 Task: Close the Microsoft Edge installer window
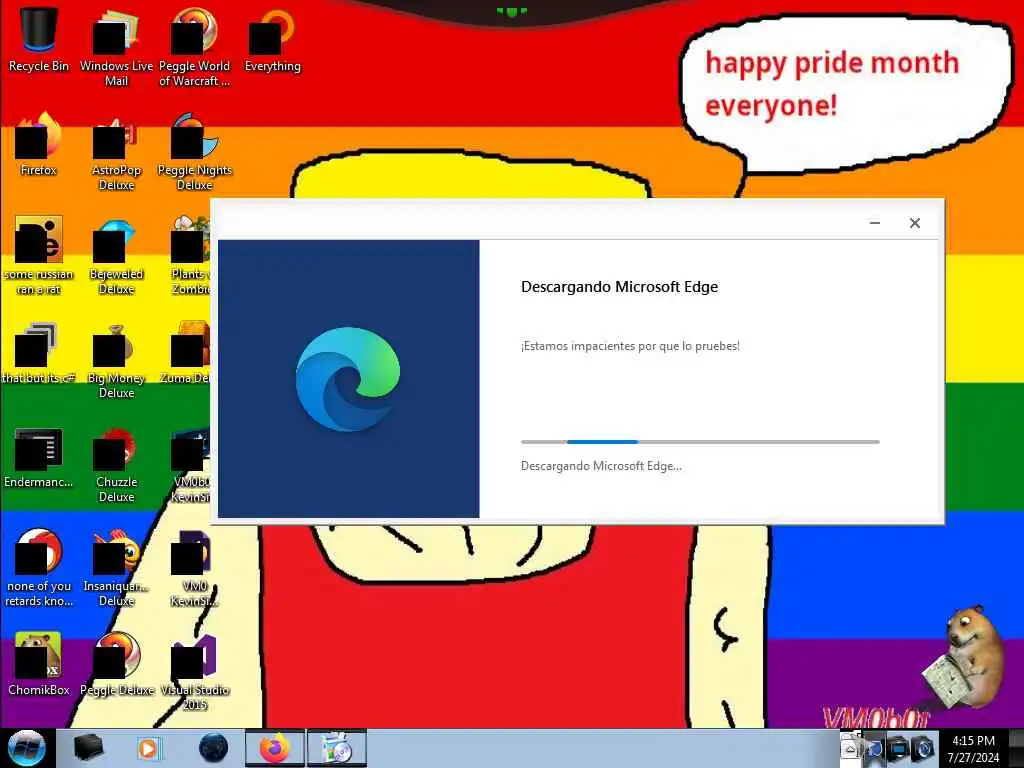click(x=915, y=223)
